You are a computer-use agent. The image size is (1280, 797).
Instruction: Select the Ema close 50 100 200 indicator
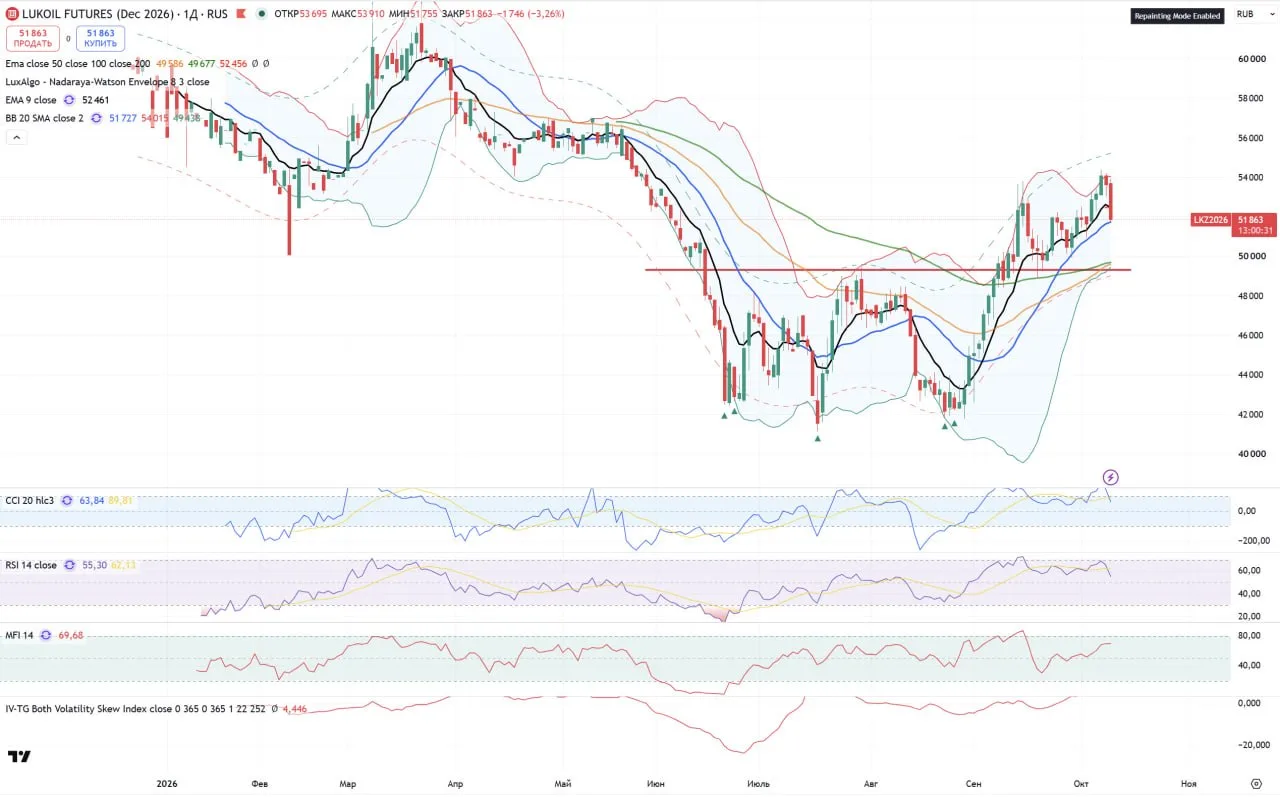point(78,63)
